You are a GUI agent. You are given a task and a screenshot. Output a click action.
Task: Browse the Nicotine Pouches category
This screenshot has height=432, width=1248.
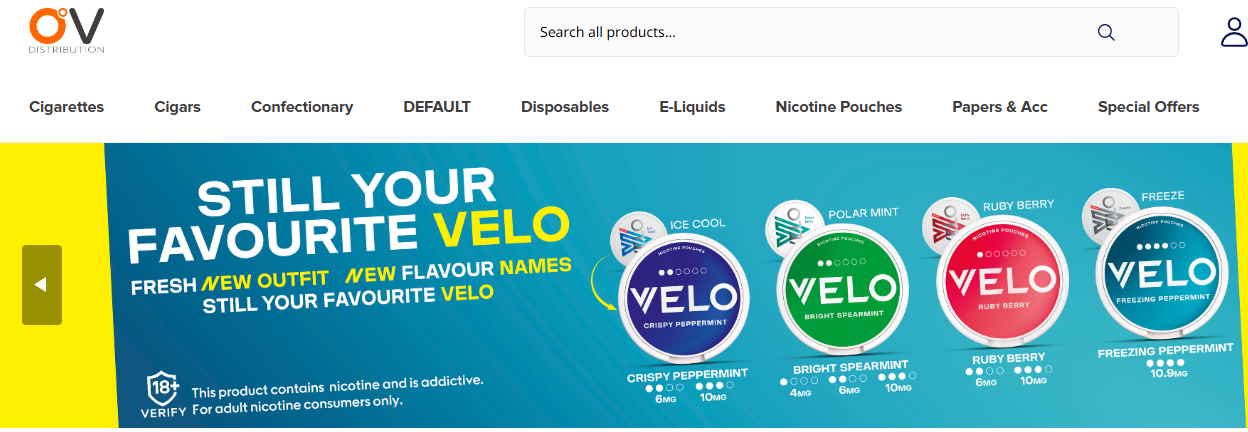pyautogui.click(x=839, y=107)
